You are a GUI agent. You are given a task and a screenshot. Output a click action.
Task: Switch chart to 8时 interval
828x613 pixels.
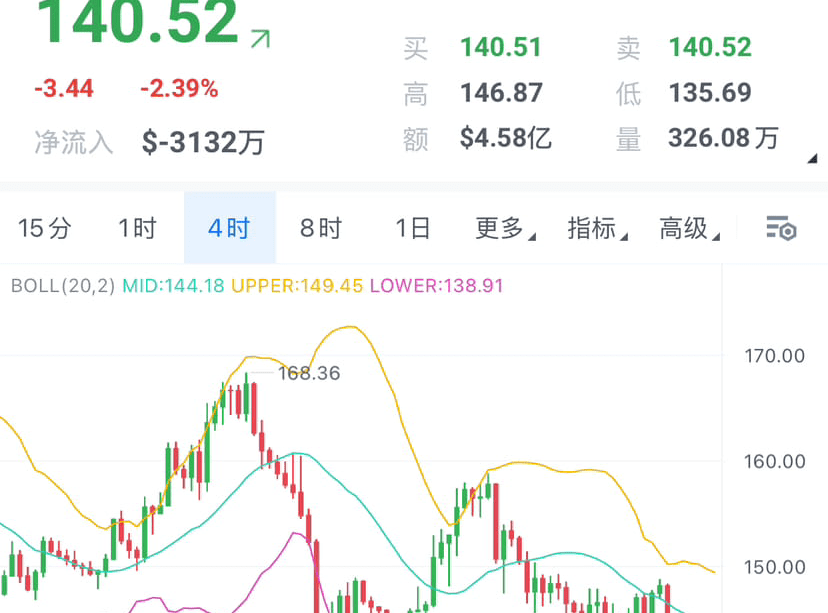[321, 228]
